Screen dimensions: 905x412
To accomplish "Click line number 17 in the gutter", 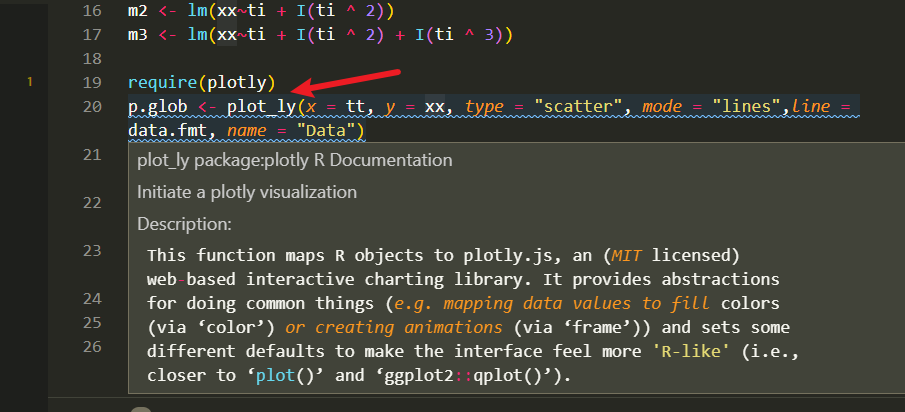I will click(x=91, y=35).
